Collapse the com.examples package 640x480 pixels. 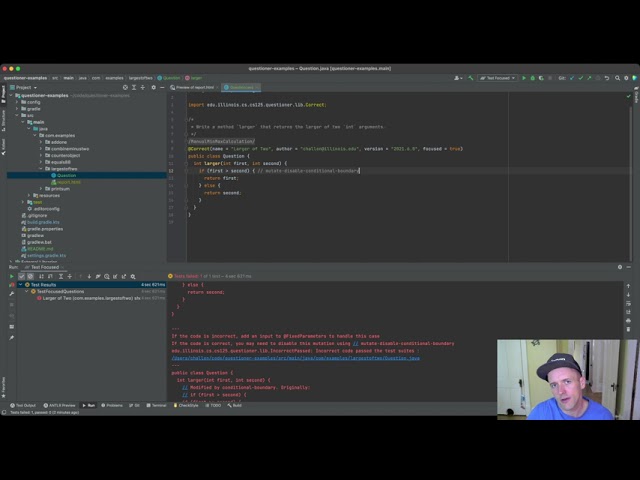(x=35, y=136)
